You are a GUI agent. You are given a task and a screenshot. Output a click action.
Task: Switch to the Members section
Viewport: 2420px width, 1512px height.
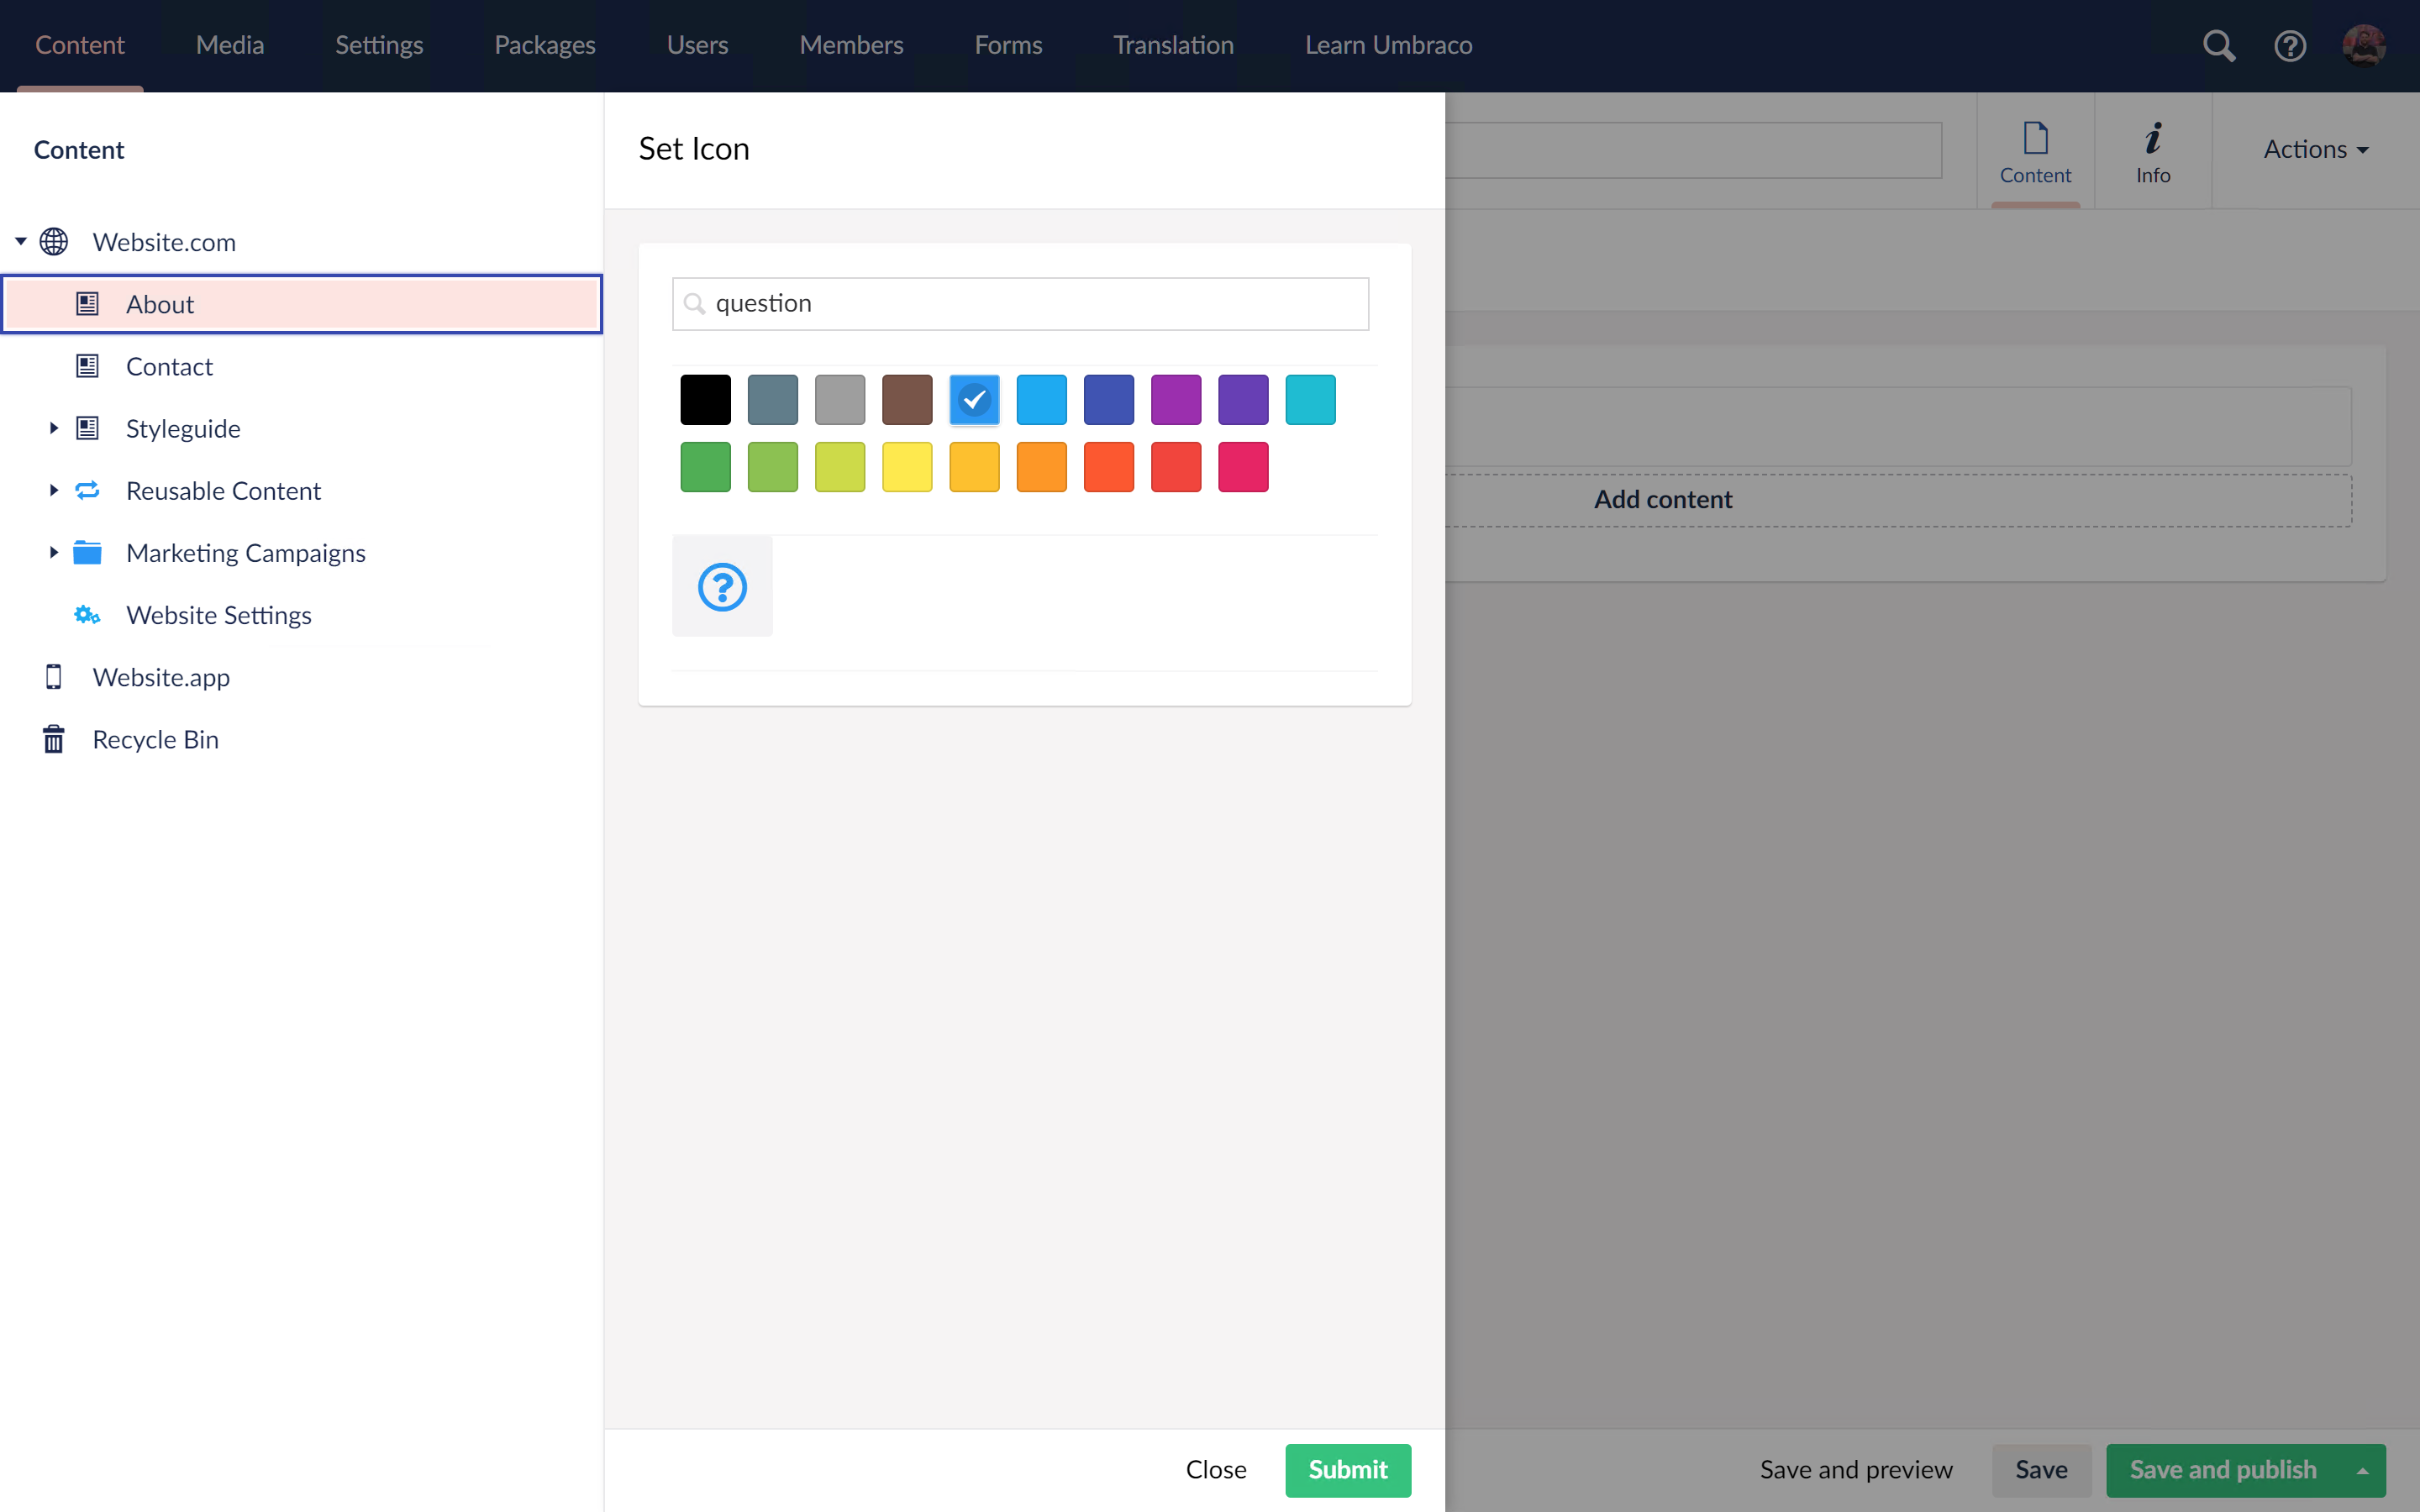point(851,46)
